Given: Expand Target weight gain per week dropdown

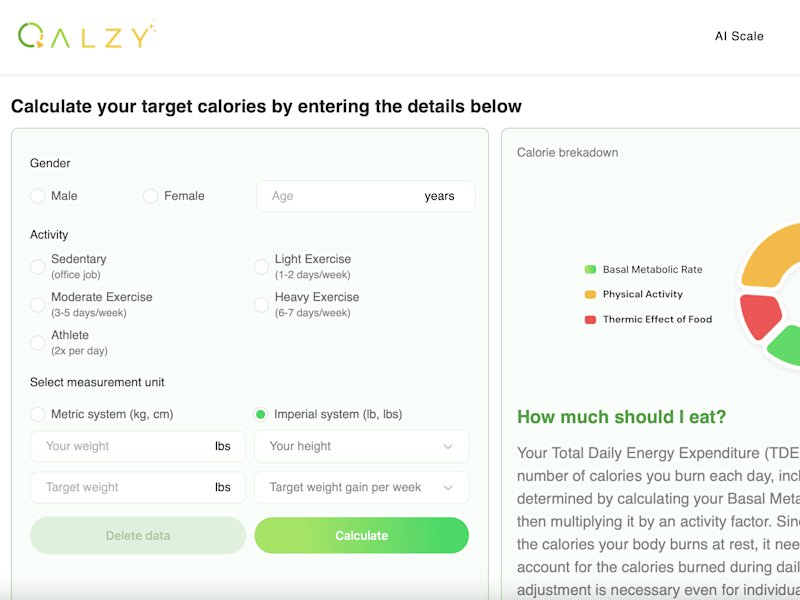Looking at the screenshot, I should click(361, 487).
